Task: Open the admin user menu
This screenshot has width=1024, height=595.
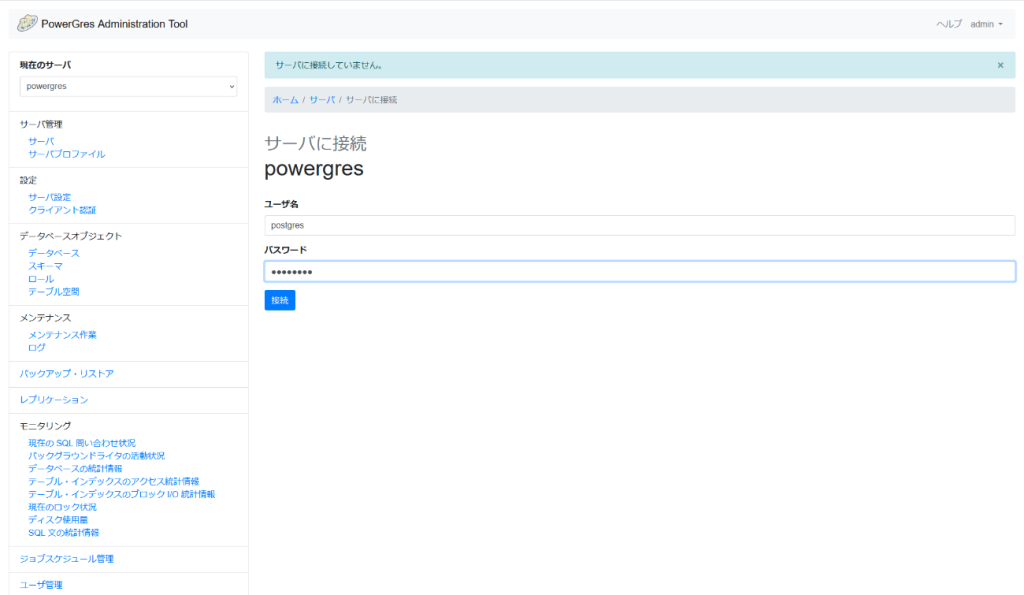Action: (986, 24)
